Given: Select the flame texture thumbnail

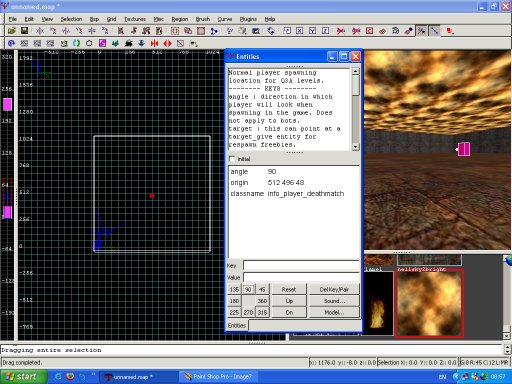Looking at the screenshot, I should pos(378,303).
